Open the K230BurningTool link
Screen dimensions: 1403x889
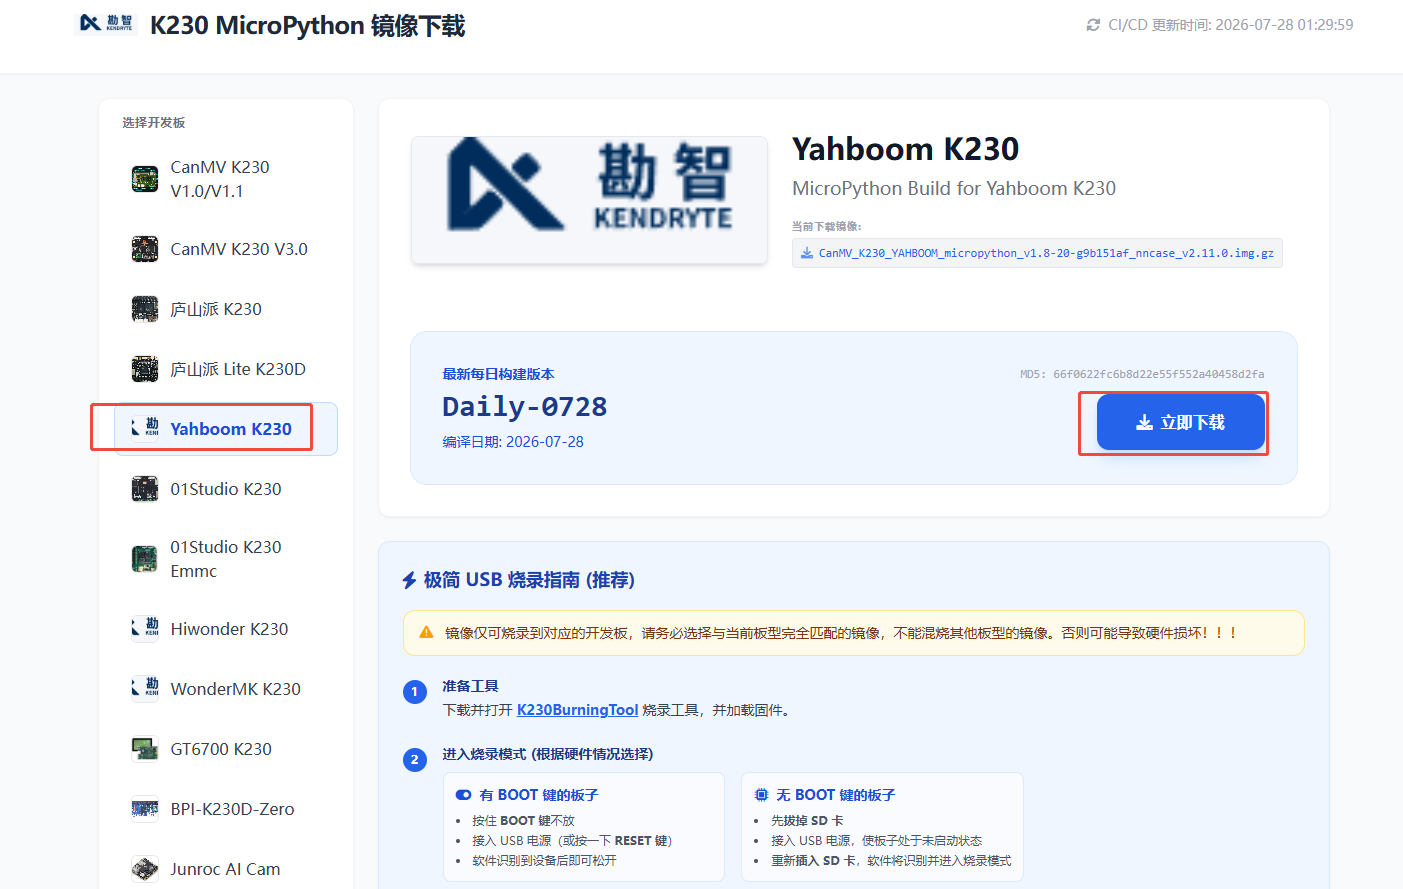(577, 710)
